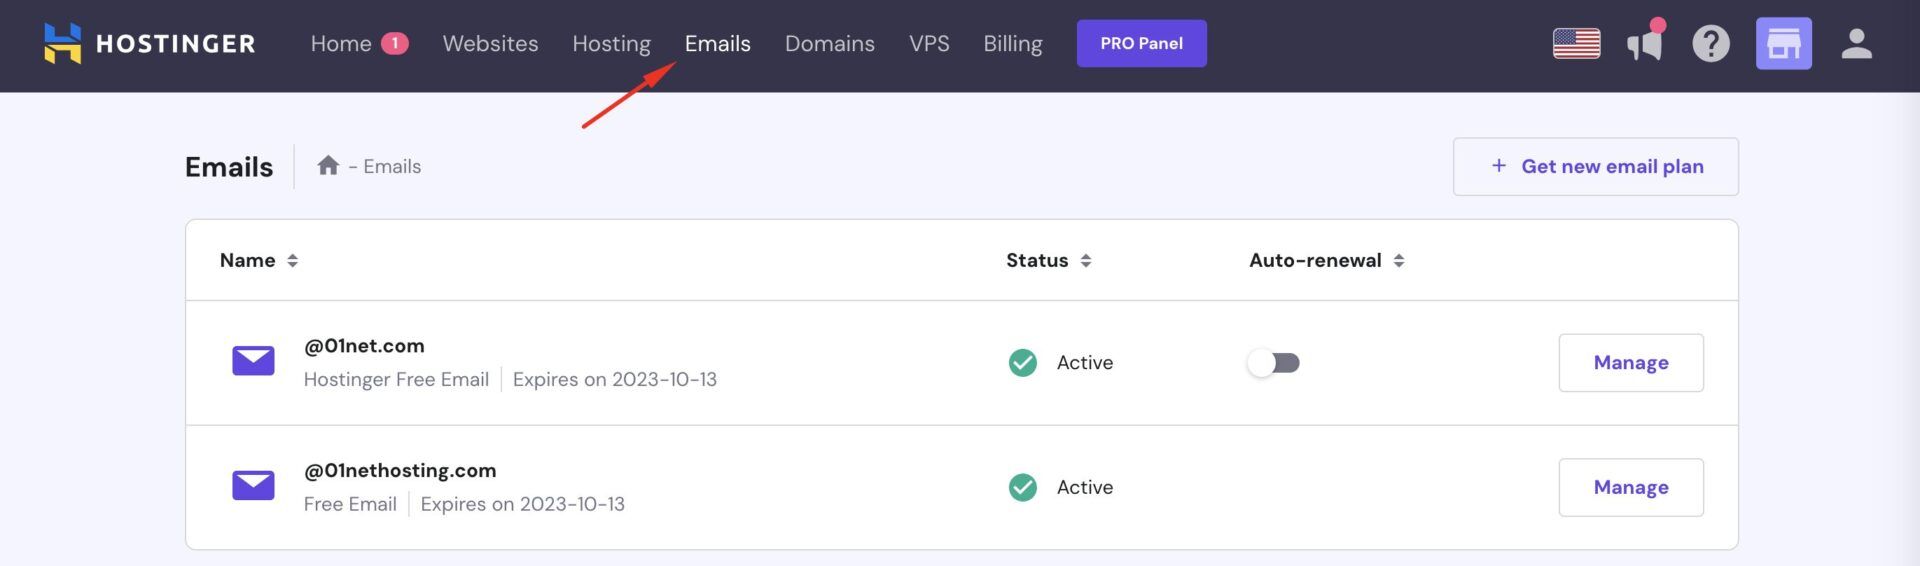
Task: Click Expires on 2023-10-13 for @01nethosting.com
Action: coord(522,503)
